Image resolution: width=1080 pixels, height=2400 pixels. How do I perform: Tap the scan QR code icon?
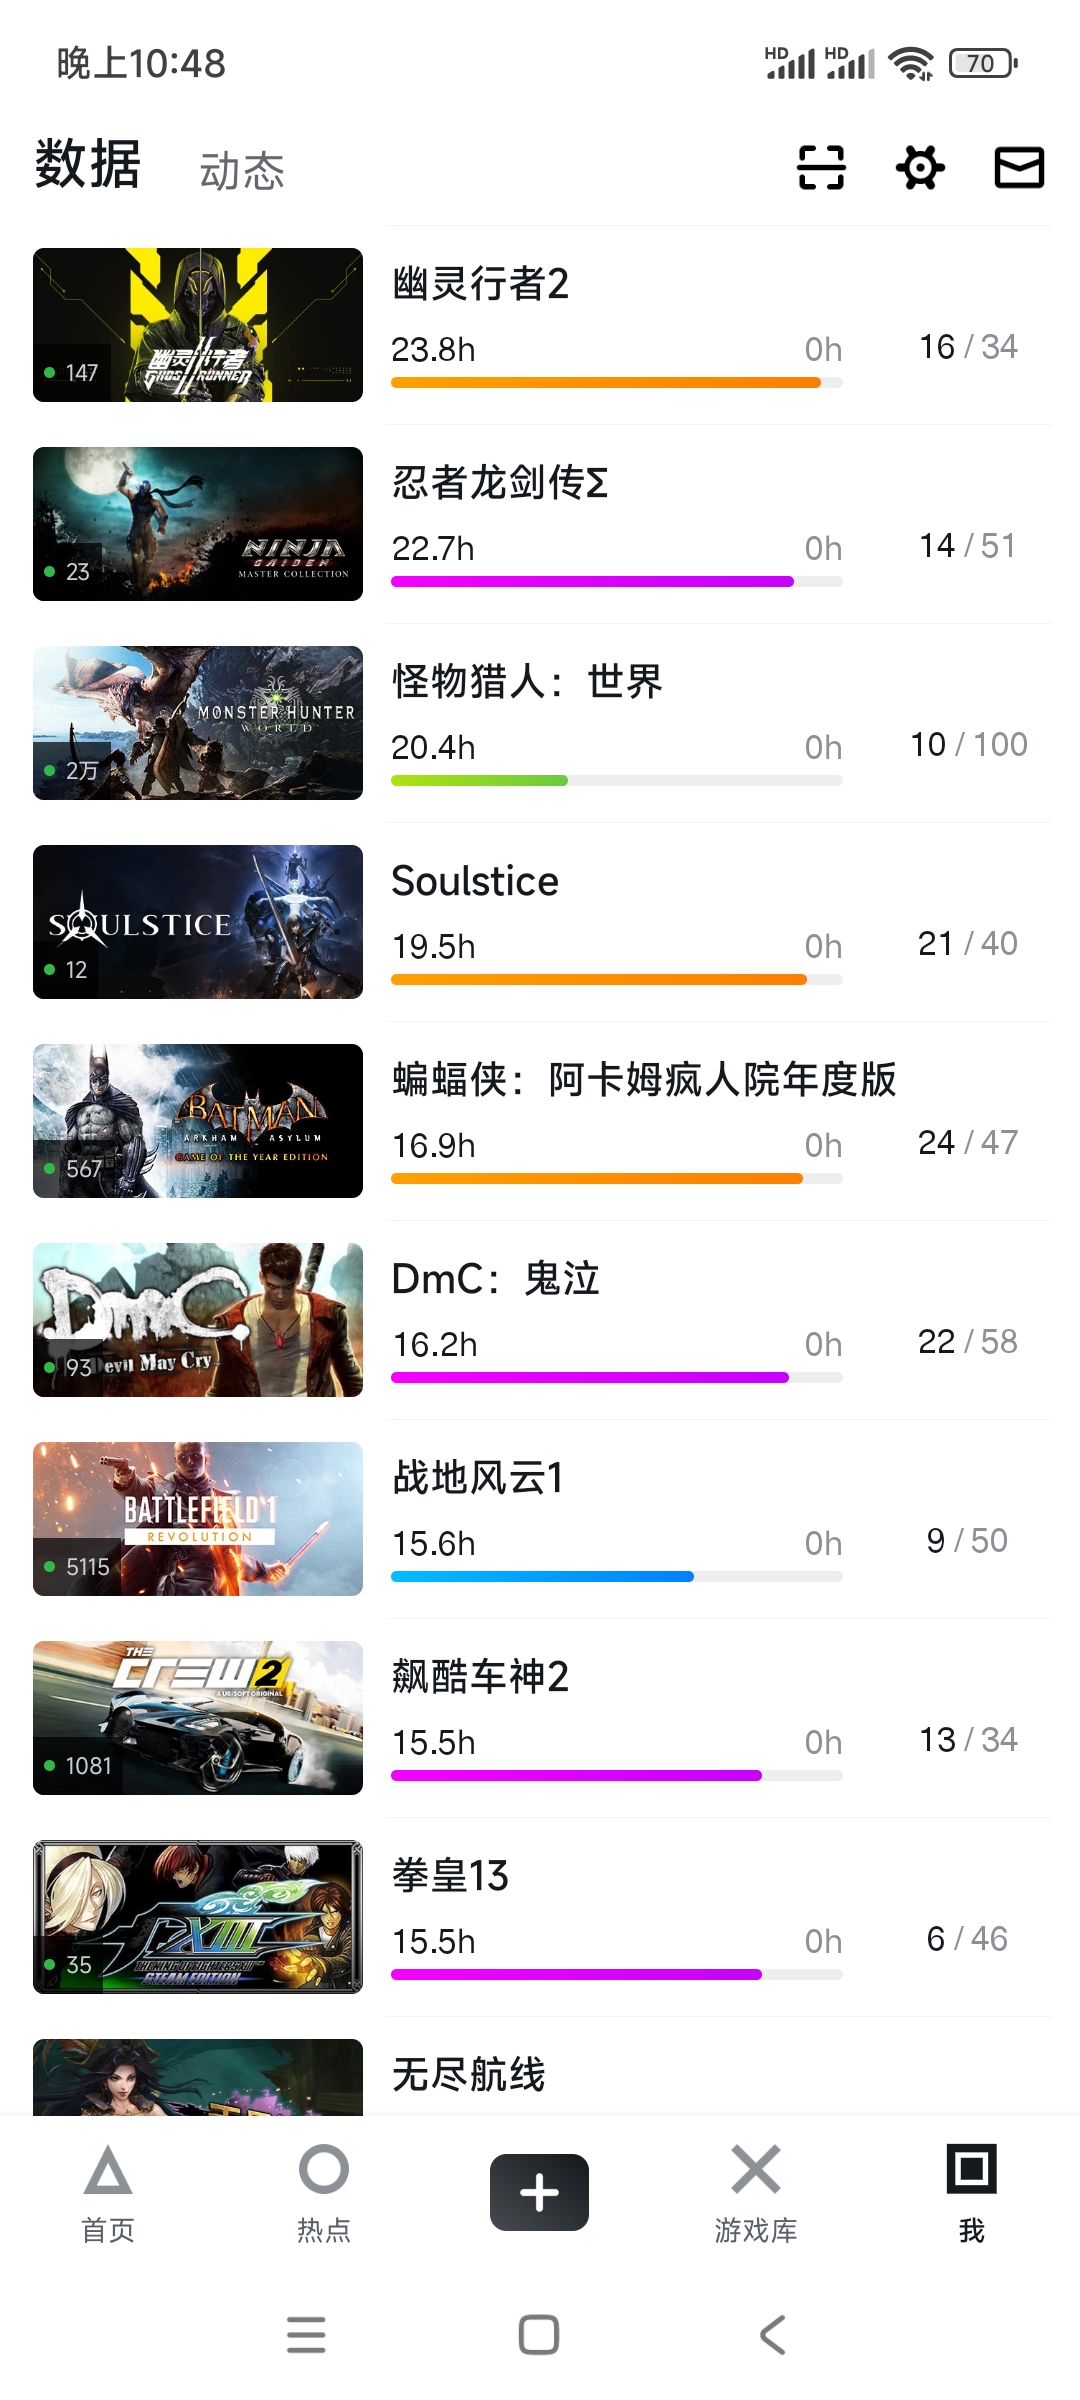[821, 167]
